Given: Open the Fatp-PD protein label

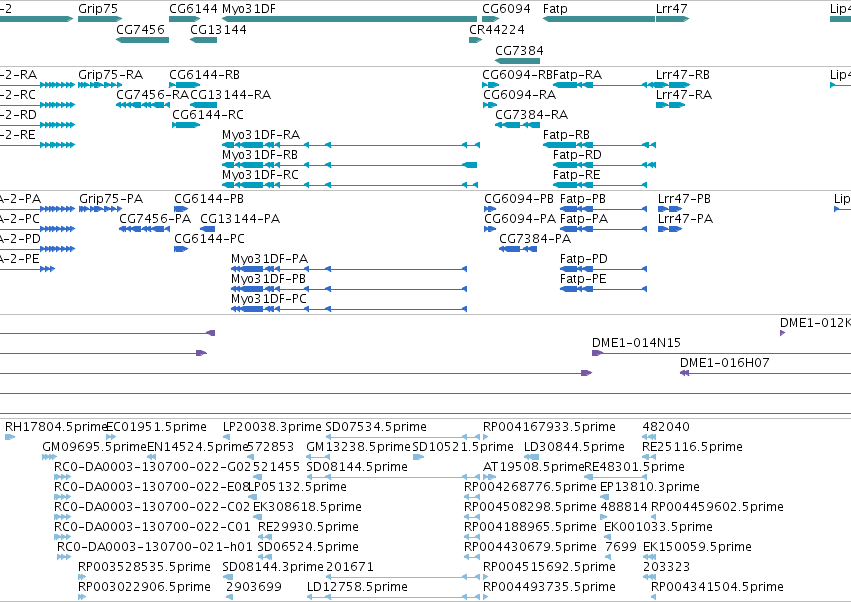Looking at the screenshot, I should tap(584, 259).
